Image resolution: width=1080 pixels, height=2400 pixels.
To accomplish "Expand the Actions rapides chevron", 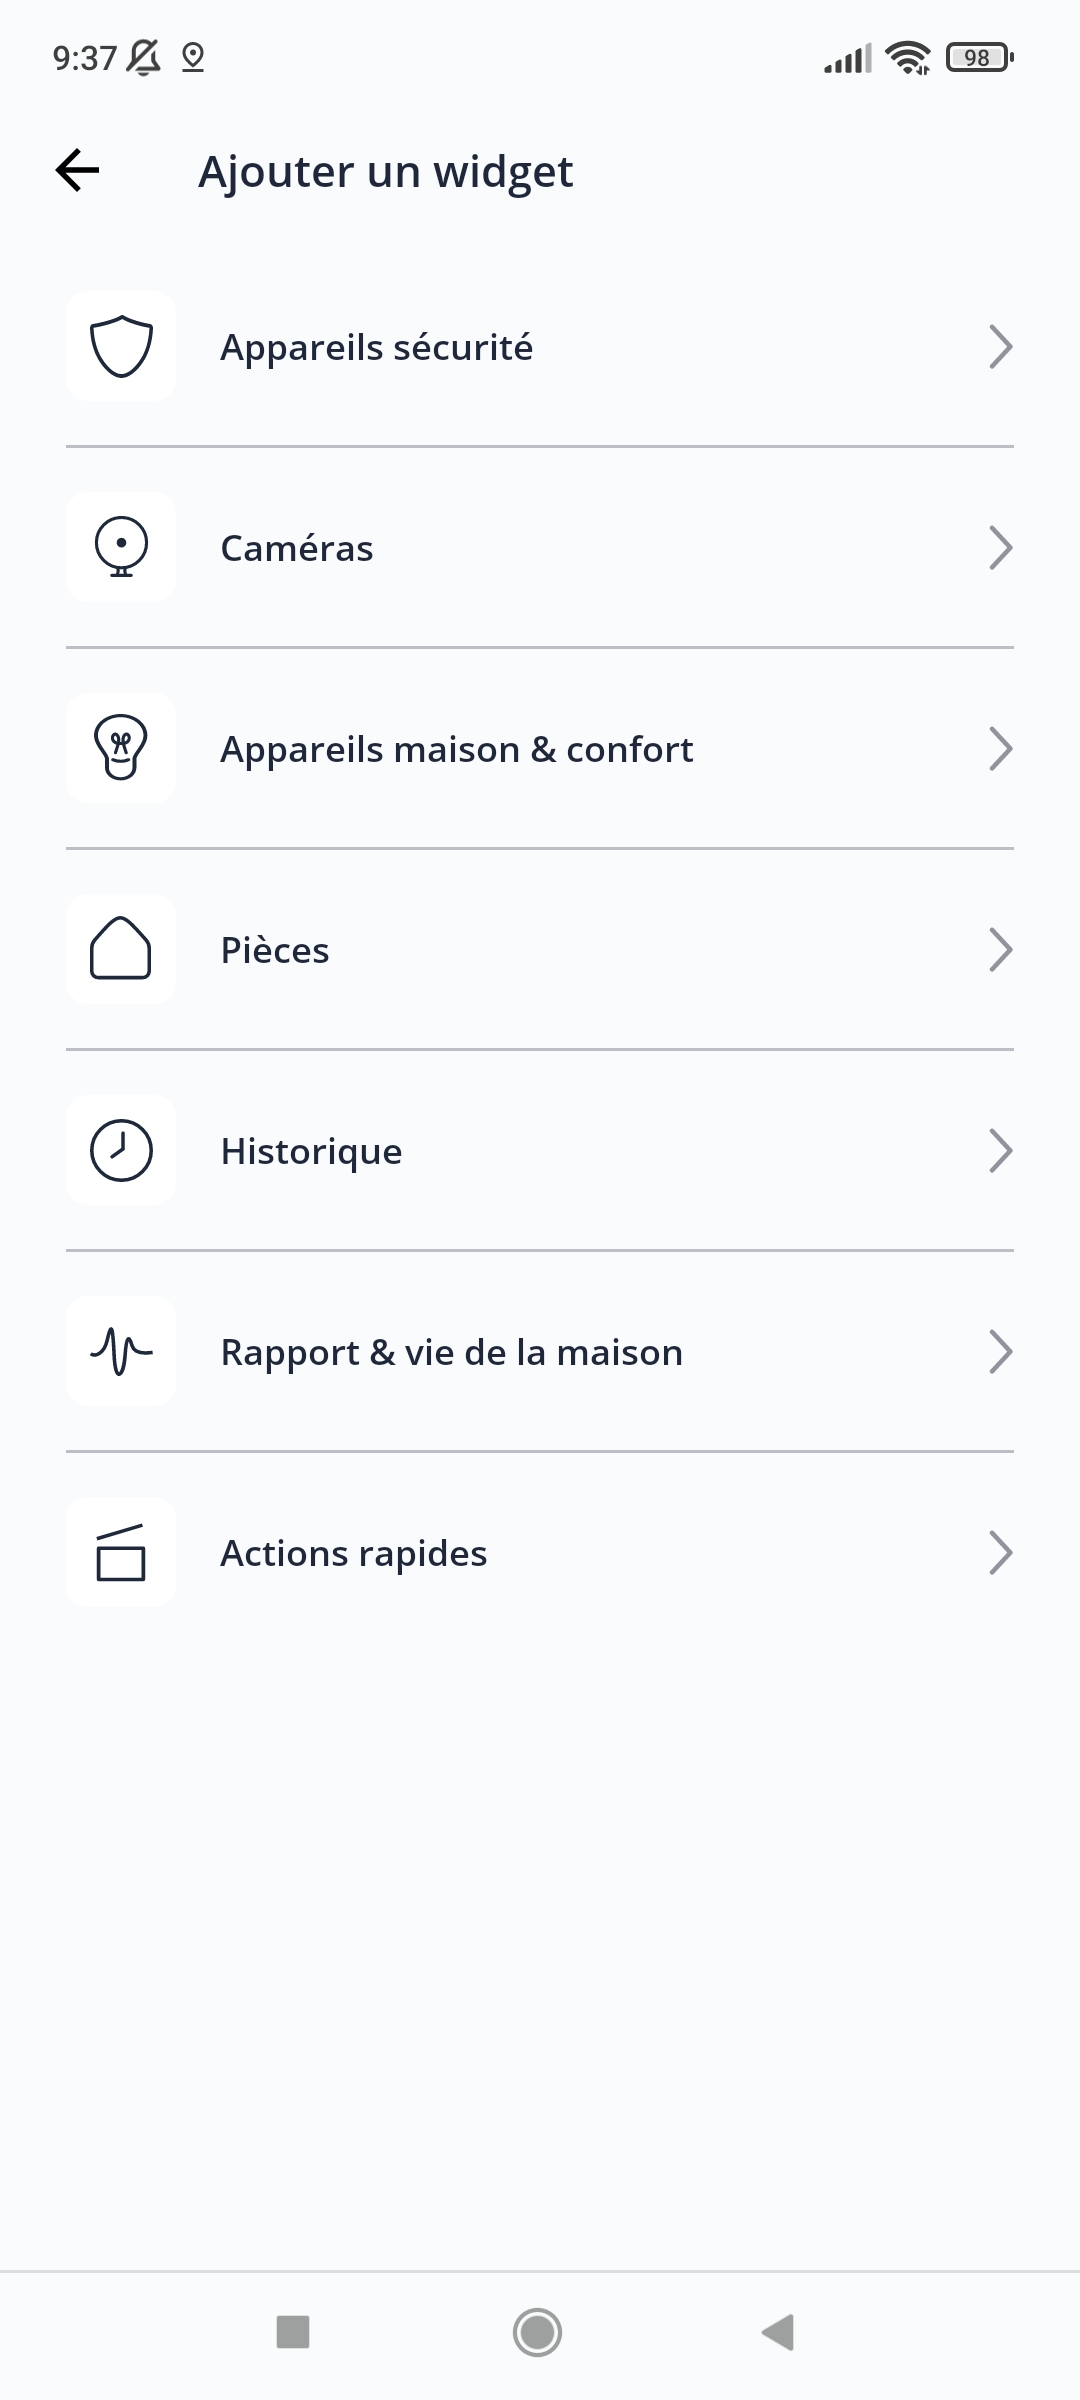I will tap(1000, 1553).
